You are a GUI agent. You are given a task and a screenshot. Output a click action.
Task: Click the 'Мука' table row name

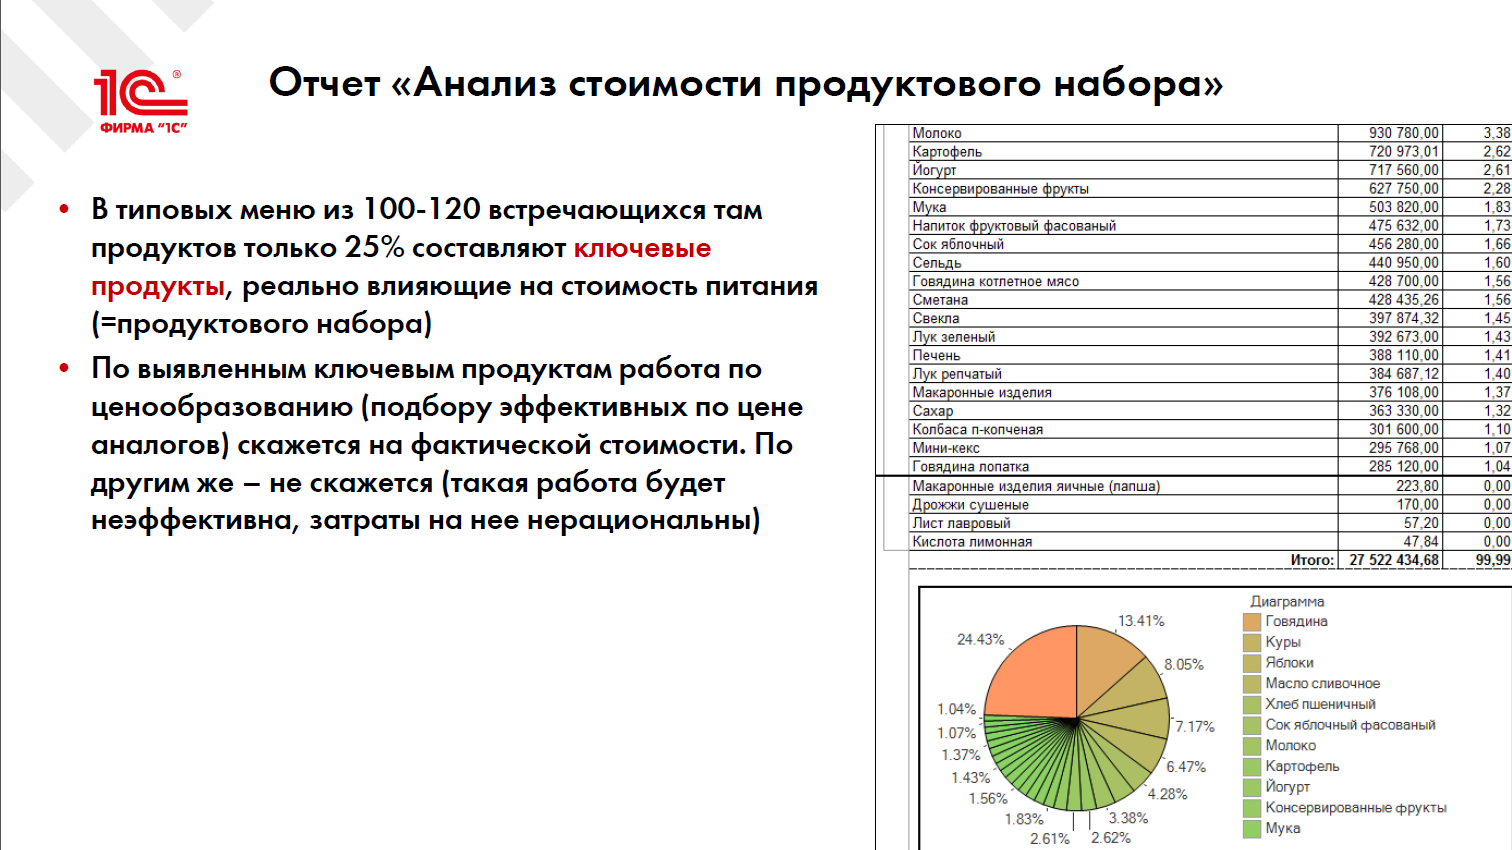929,207
